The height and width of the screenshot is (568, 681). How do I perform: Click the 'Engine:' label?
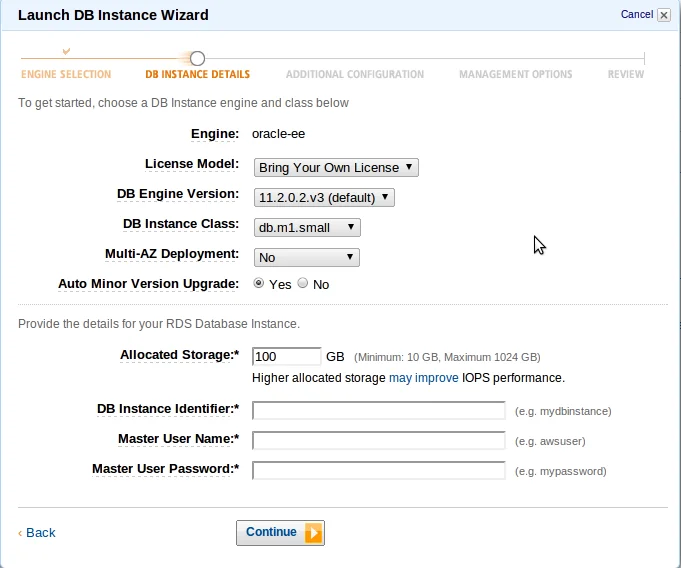(215, 134)
